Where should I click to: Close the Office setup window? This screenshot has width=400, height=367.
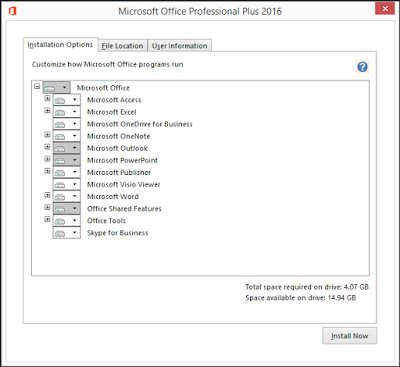[x=385, y=9]
